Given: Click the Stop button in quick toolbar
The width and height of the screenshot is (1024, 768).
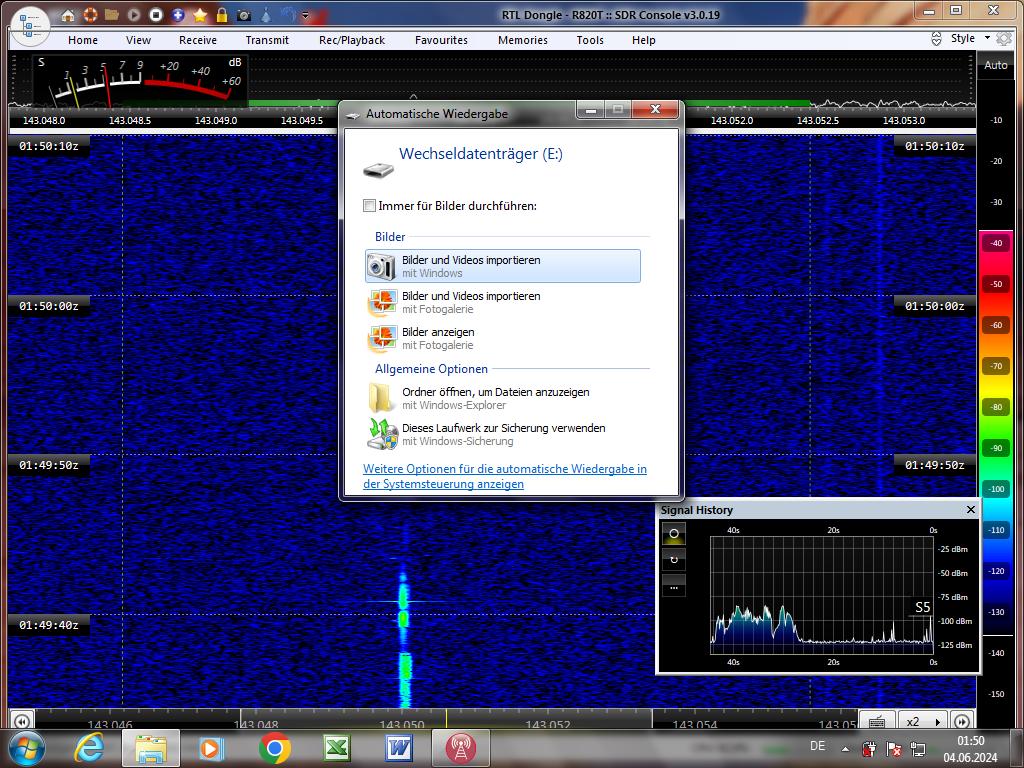Looking at the screenshot, I should [156, 14].
